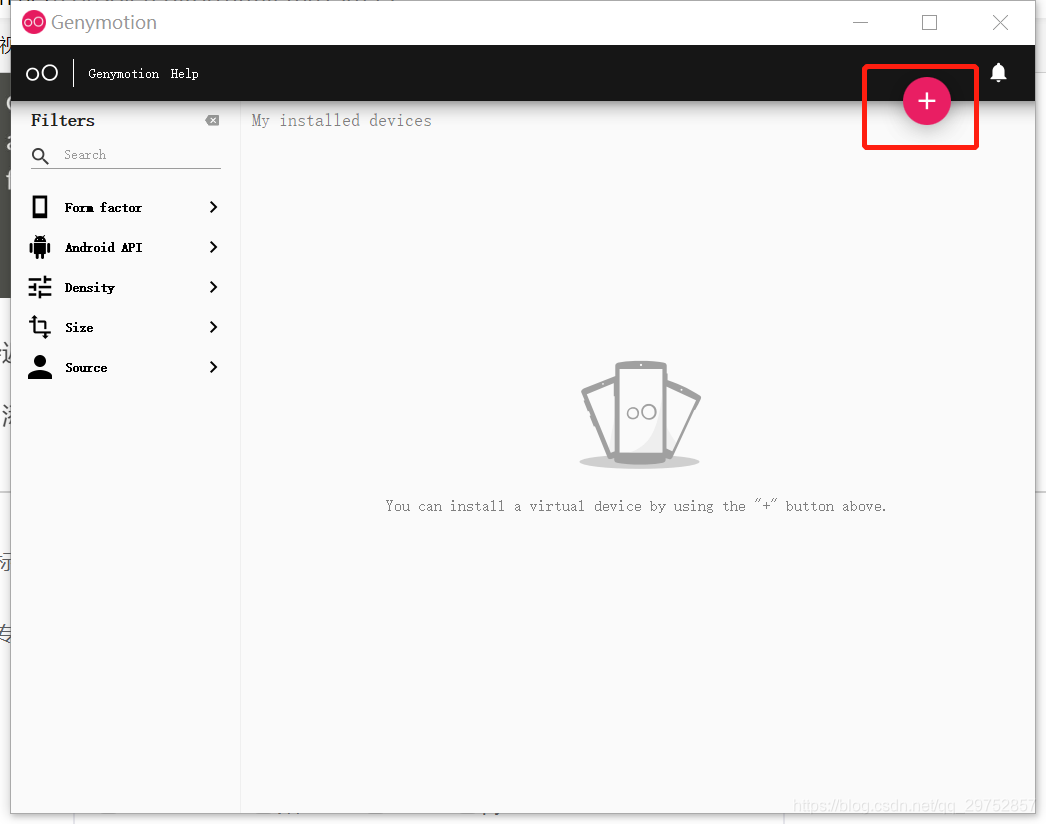This screenshot has height=824, width=1046.
Task: Minimize the Genymotion window
Action: point(861,23)
